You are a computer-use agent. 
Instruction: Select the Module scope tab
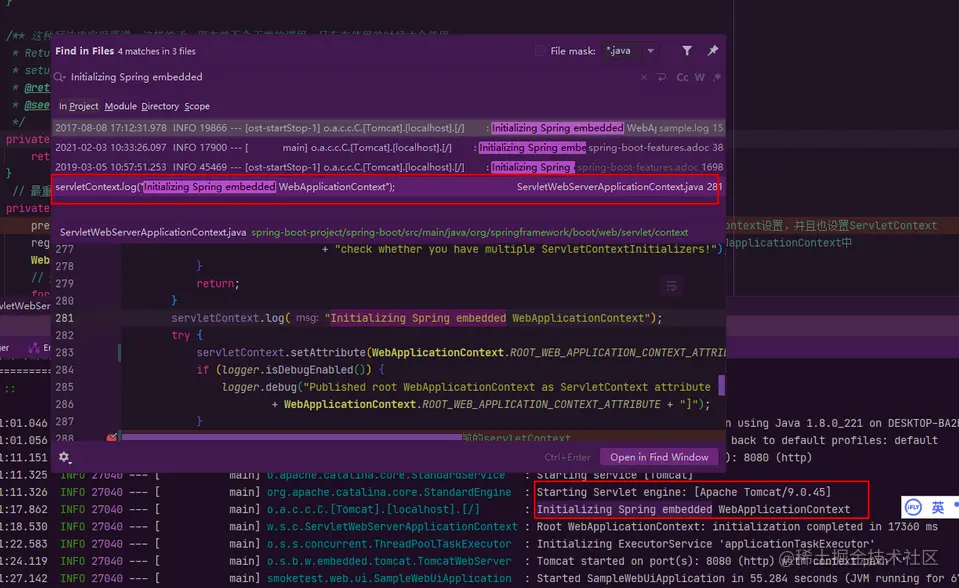click(x=120, y=106)
